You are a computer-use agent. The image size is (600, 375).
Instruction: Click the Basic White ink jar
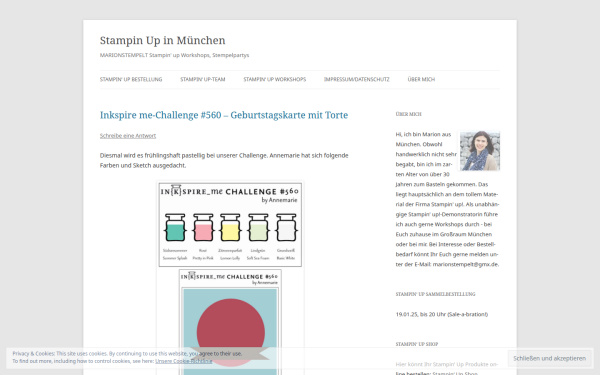tap(286, 228)
